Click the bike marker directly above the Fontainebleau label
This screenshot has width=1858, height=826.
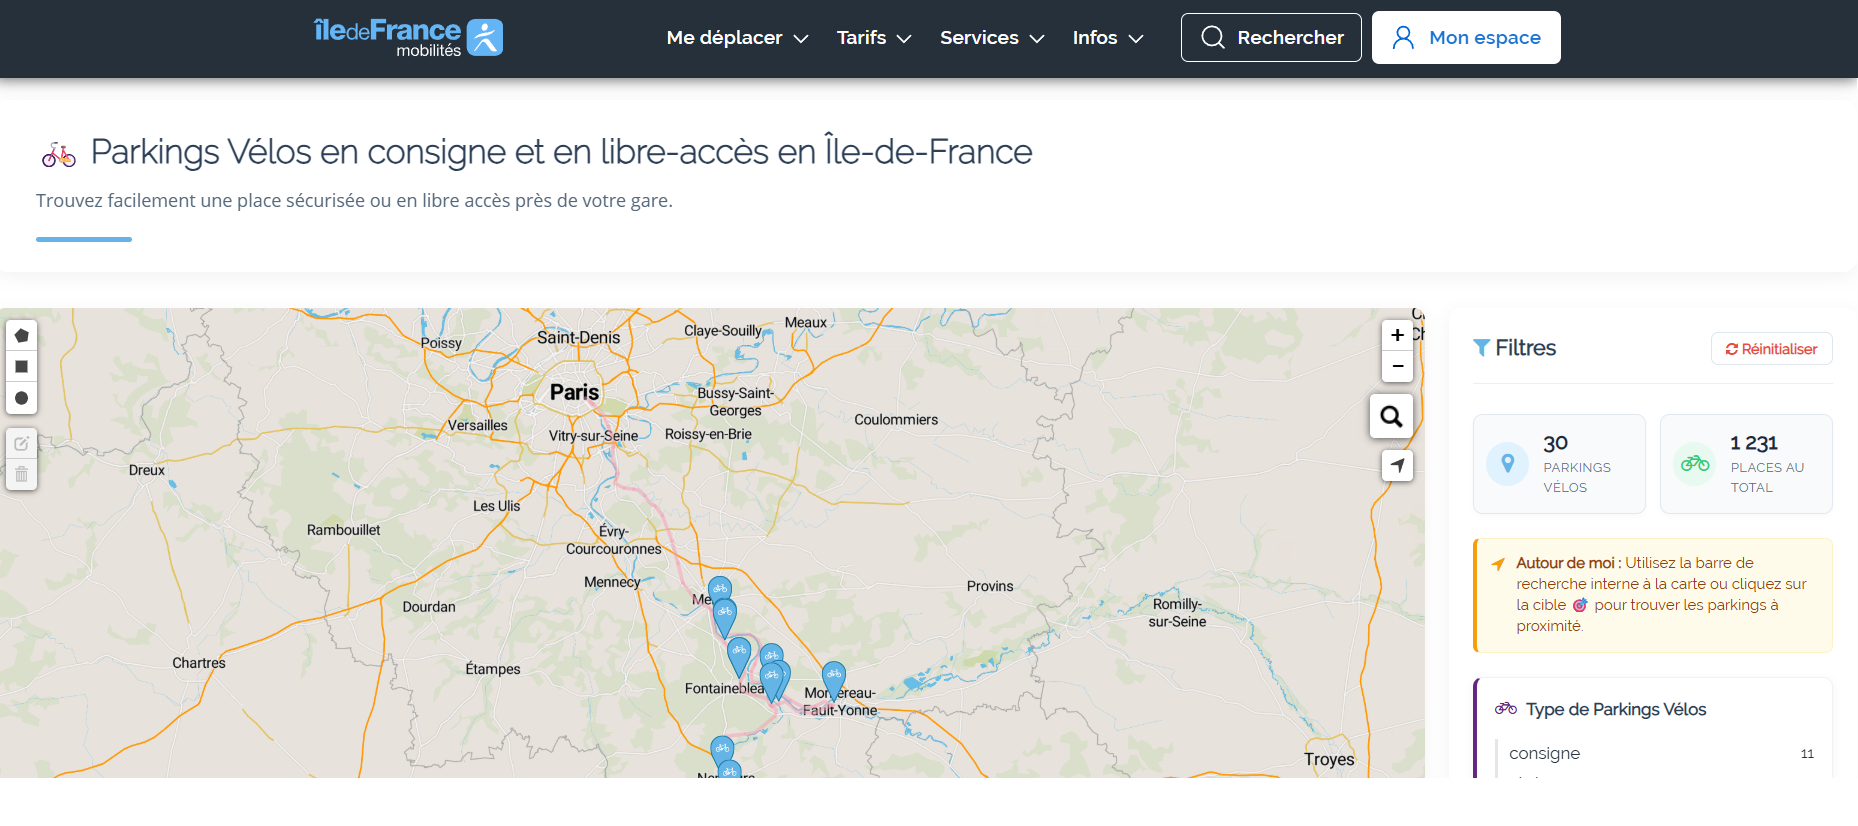click(x=739, y=656)
